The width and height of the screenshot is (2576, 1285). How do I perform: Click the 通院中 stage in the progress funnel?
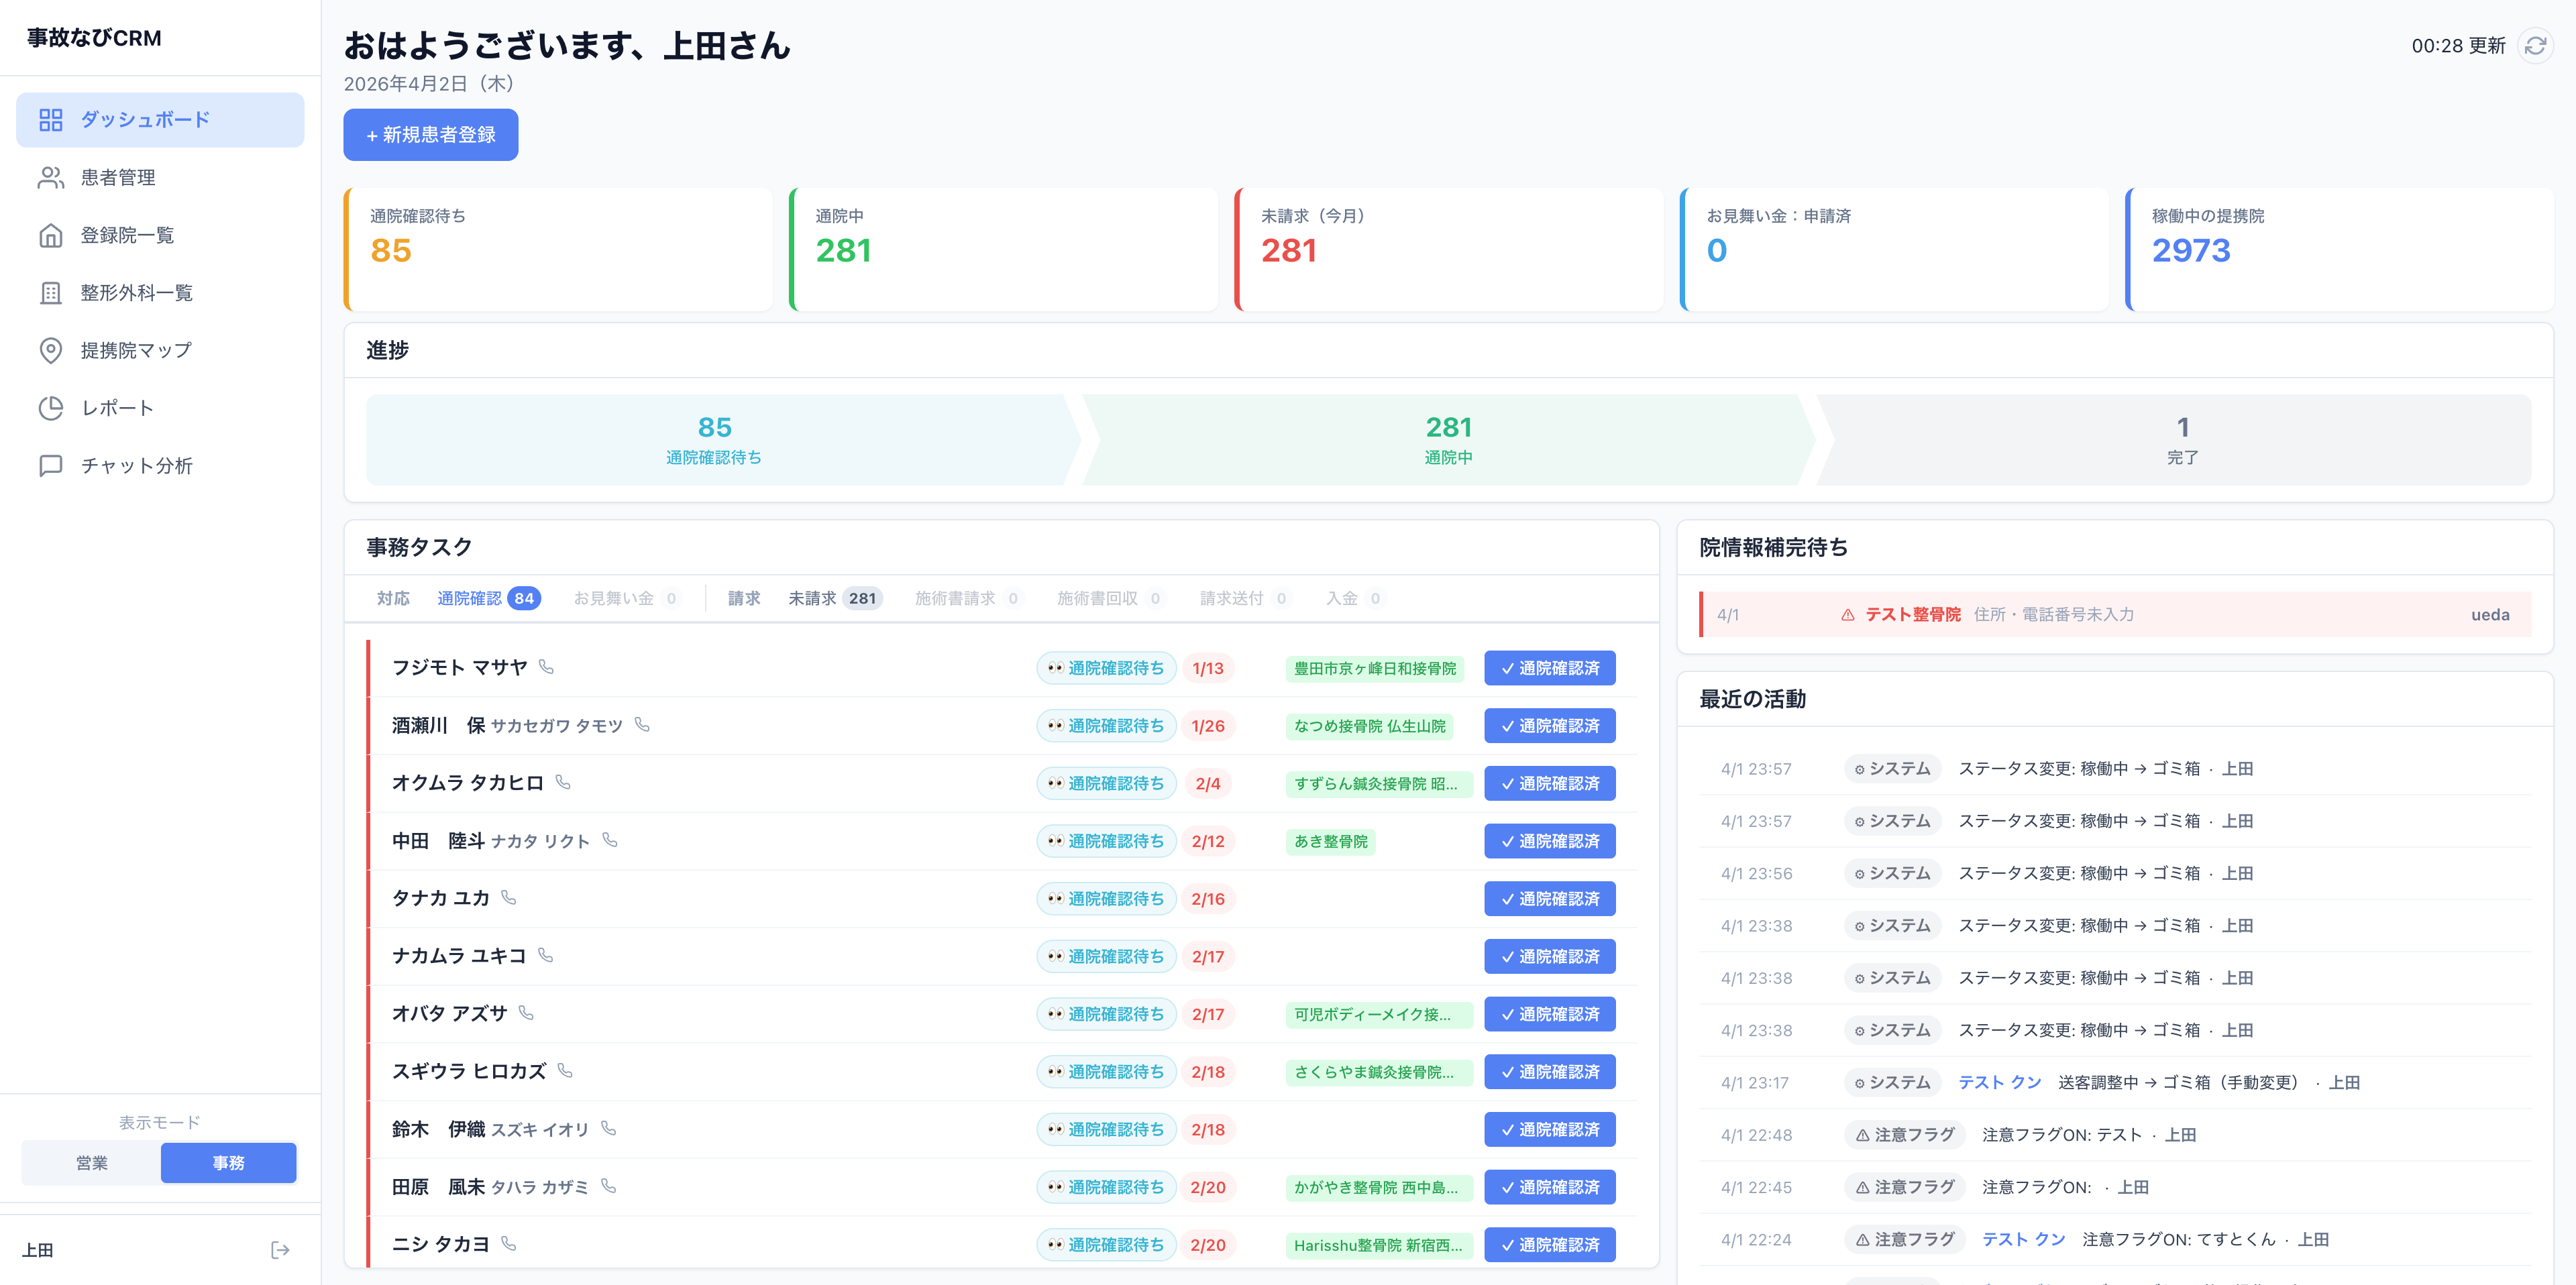tap(1447, 440)
